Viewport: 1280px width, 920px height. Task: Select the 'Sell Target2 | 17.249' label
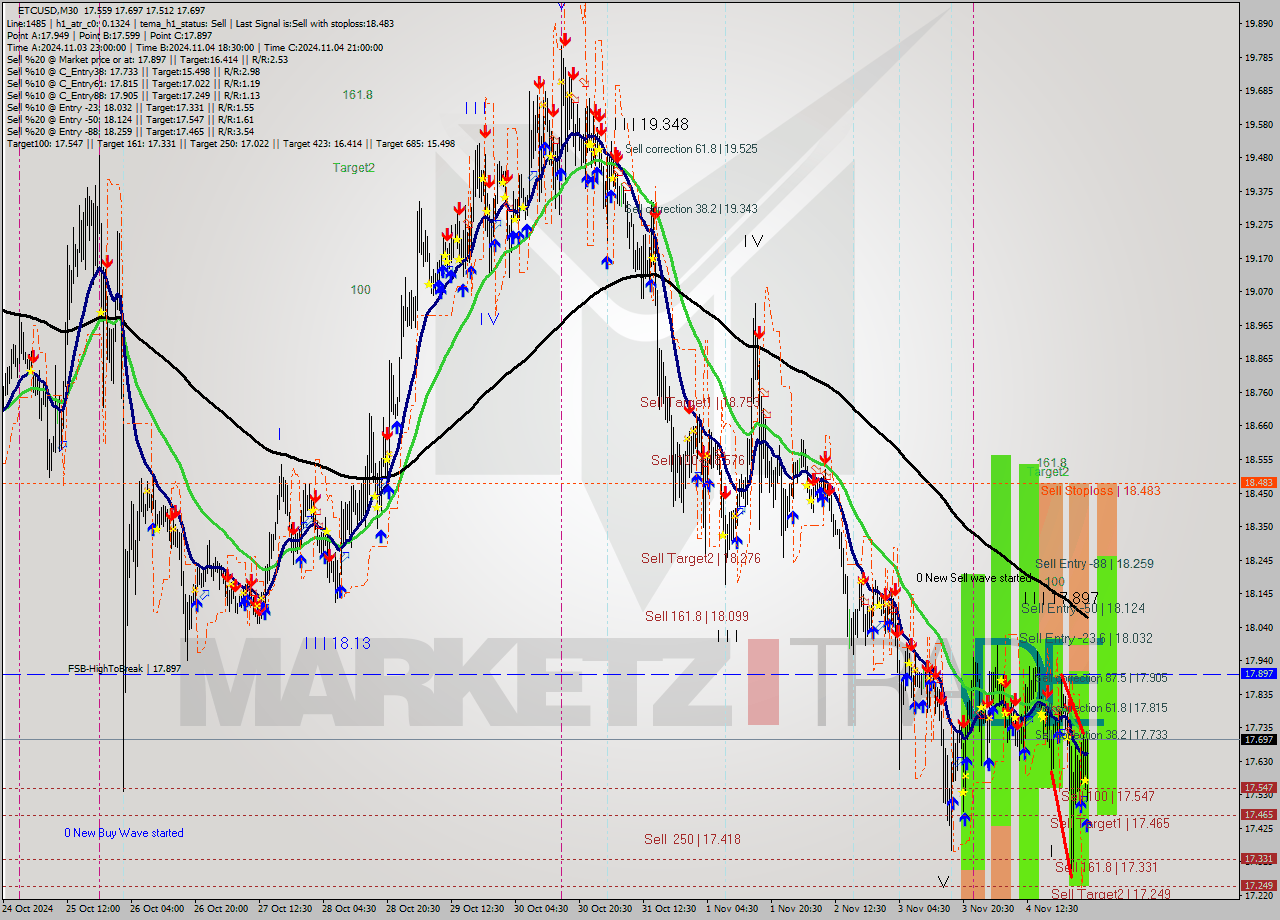coord(1110,894)
